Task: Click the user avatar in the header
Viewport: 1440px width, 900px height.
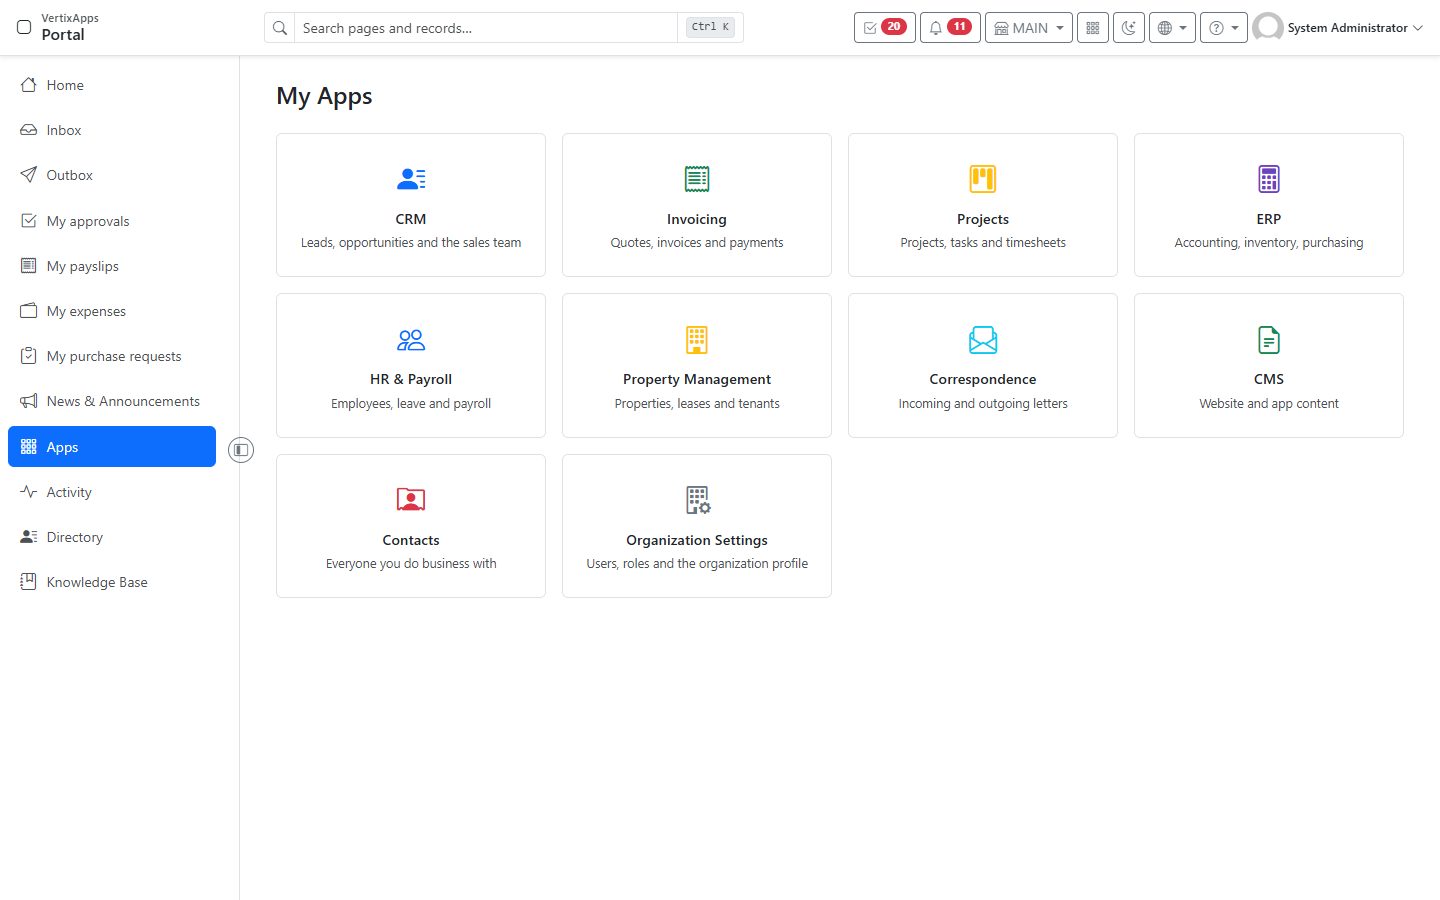Action: (1268, 28)
